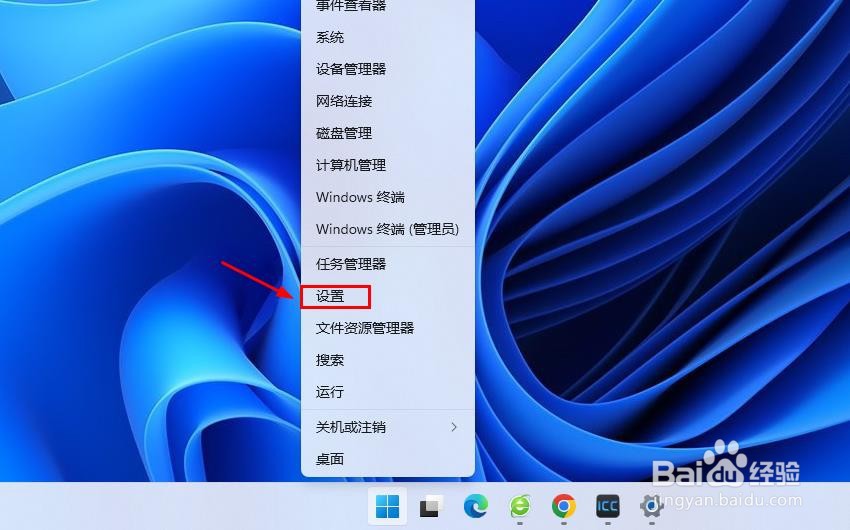The image size is (850, 530).
Task: Select 计算机管理 menu entry
Action: pos(388,165)
